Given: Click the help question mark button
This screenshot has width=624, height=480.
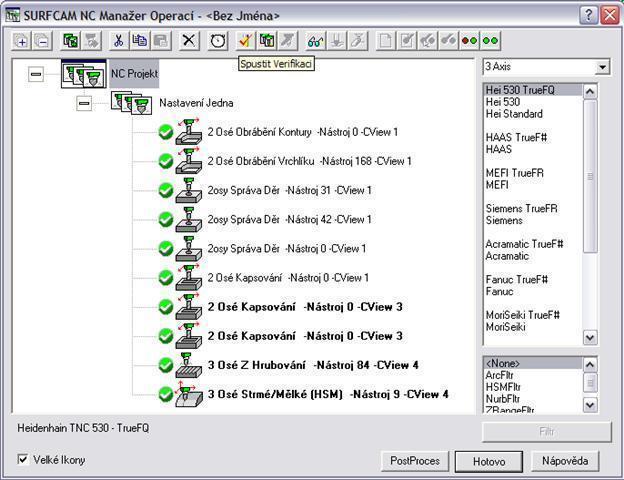Looking at the screenshot, I should (x=589, y=16).
